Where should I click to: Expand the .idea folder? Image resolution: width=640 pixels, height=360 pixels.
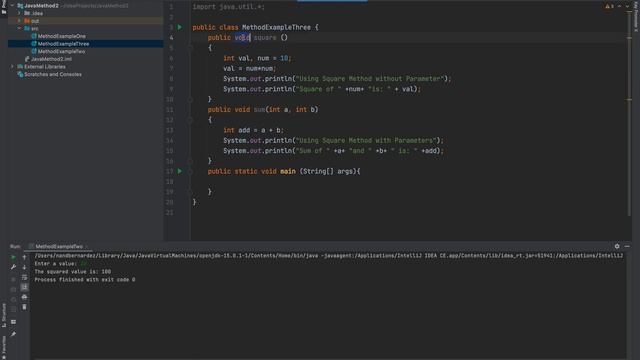(19, 13)
